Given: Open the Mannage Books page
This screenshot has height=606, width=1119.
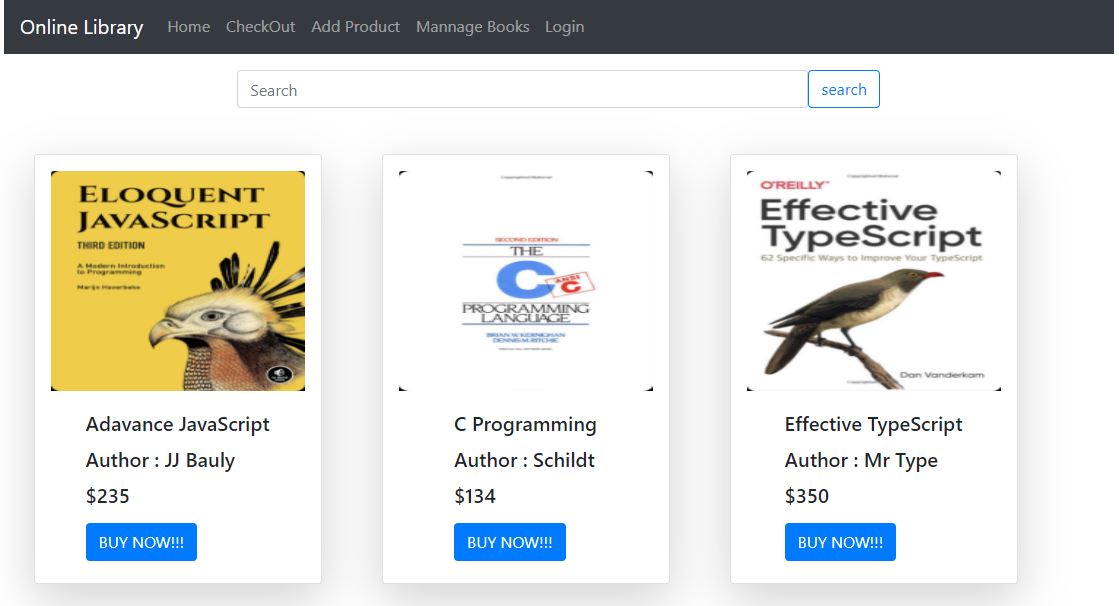Looking at the screenshot, I should pyautogui.click(x=472, y=27).
